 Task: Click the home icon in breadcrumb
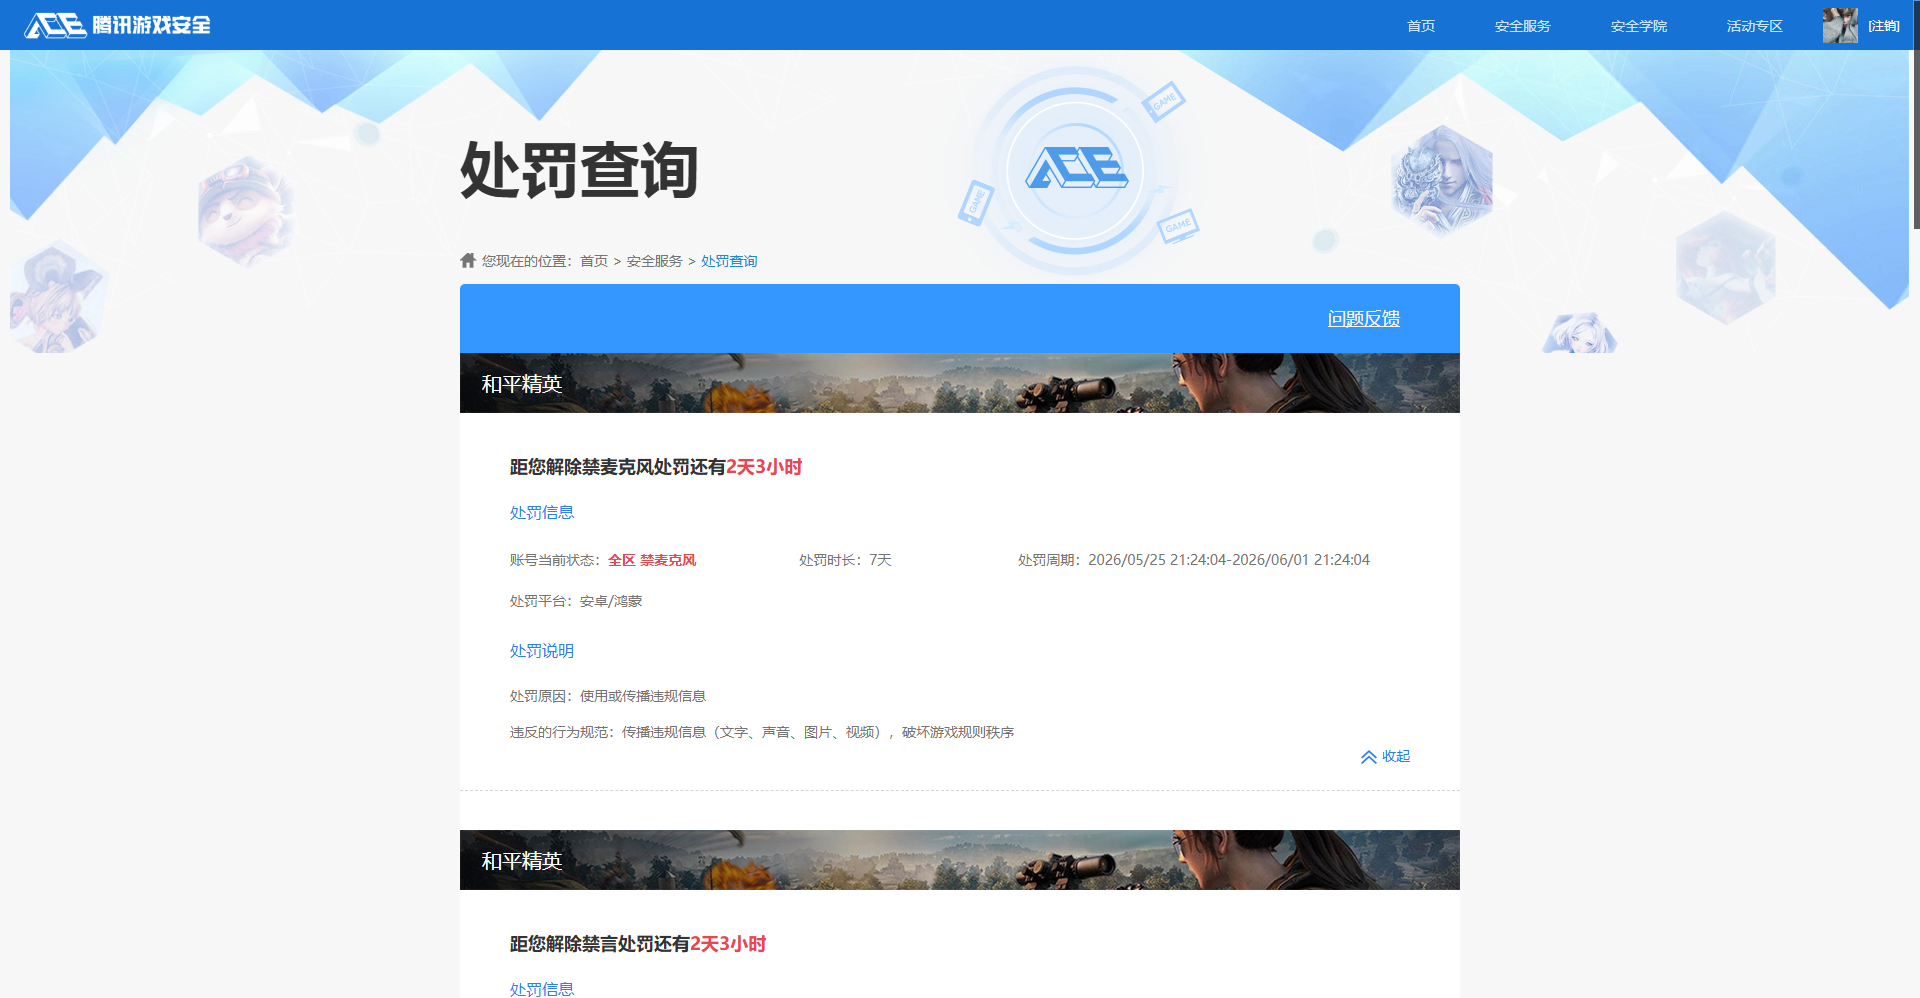pos(468,260)
